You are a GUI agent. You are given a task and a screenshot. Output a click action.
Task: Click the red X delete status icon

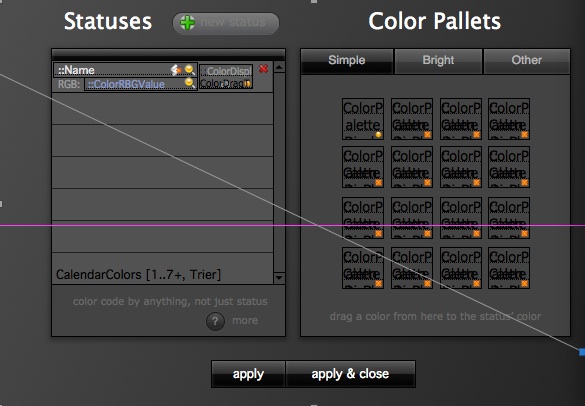pos(263,69)
